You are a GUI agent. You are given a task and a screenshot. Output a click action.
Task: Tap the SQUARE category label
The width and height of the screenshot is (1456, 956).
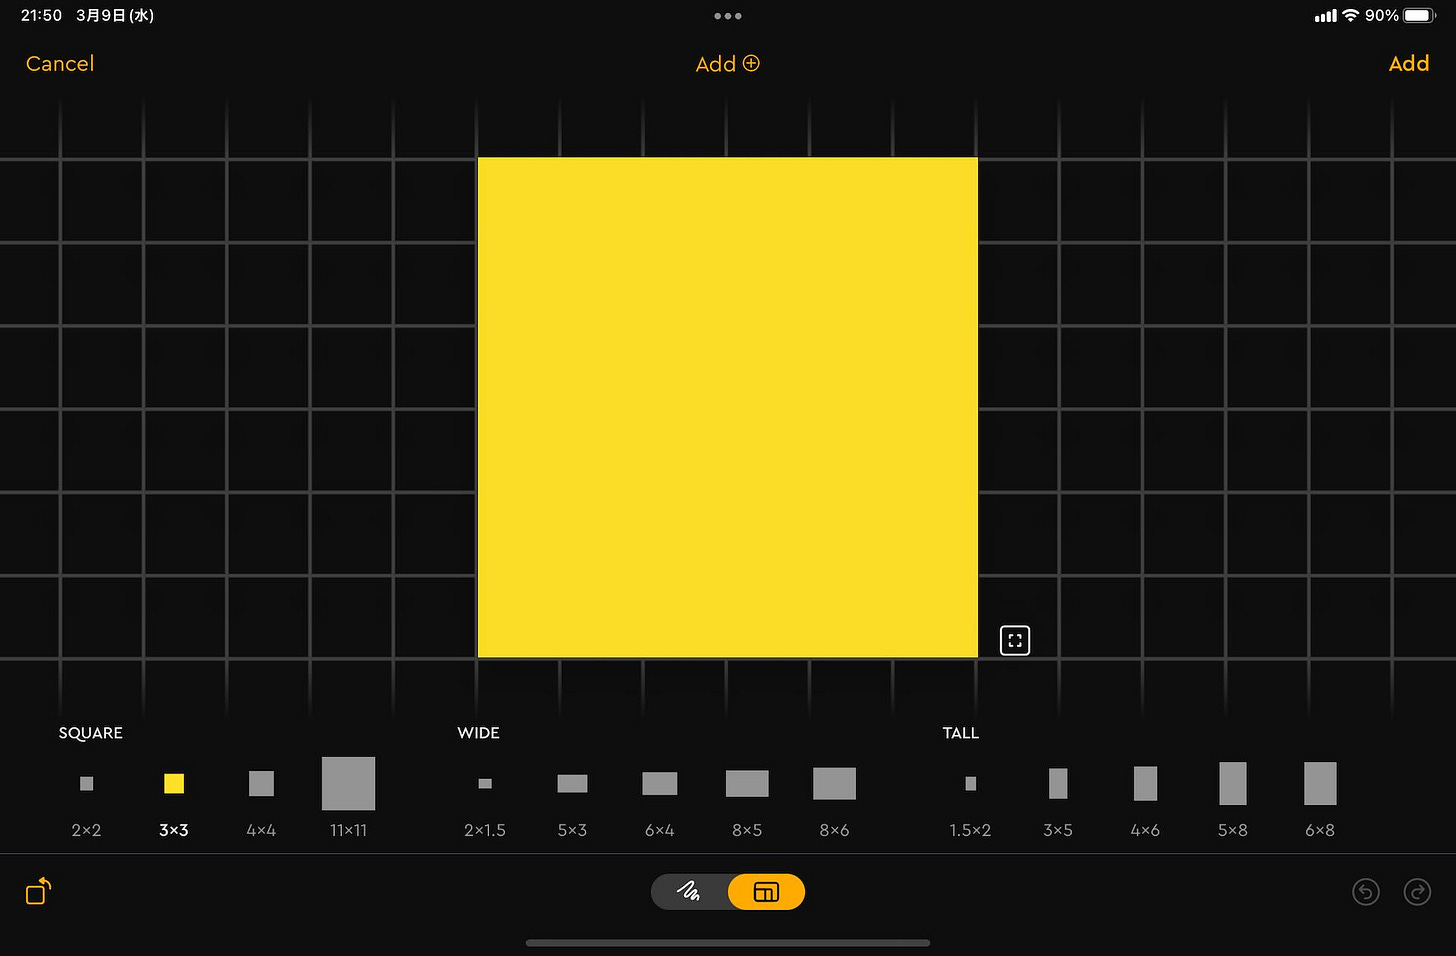pos(91,733)
